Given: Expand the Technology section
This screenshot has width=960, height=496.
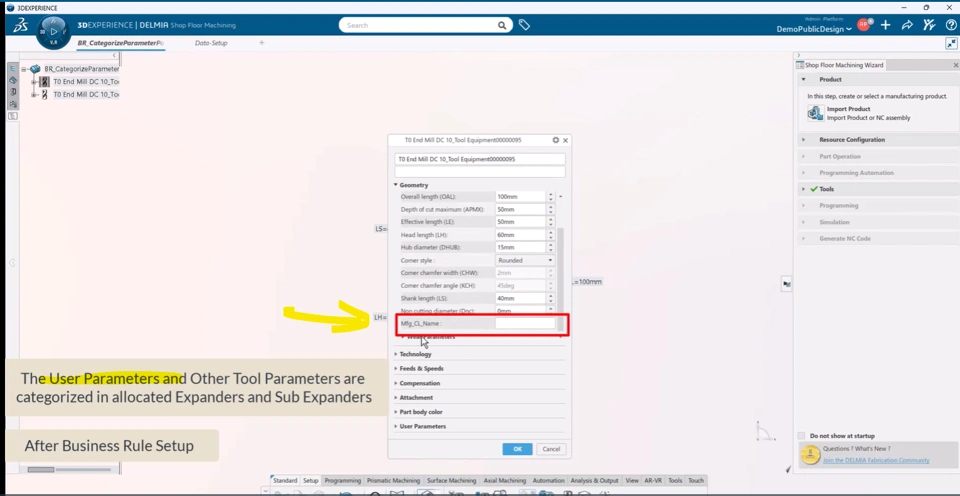Looking at the screenshot, I should tap(396, 354).
